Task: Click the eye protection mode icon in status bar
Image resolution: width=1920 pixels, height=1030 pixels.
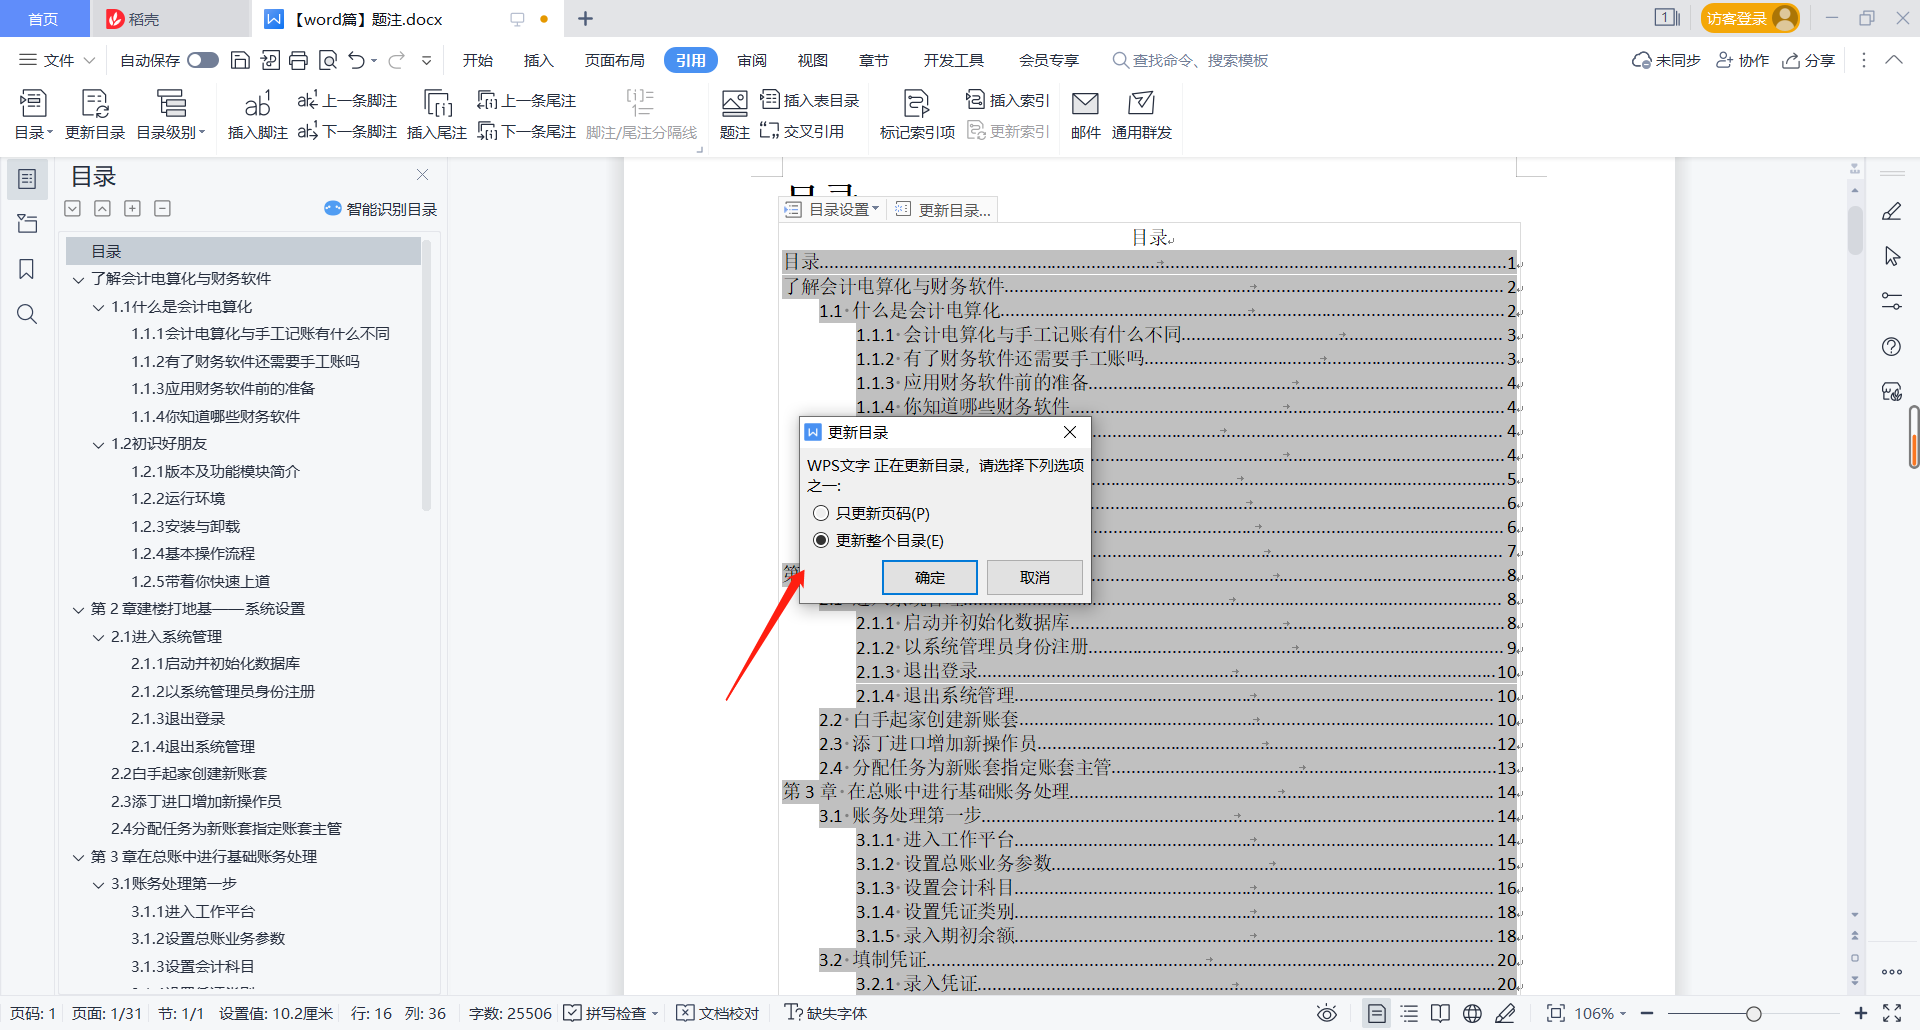Action: 1327,1013
